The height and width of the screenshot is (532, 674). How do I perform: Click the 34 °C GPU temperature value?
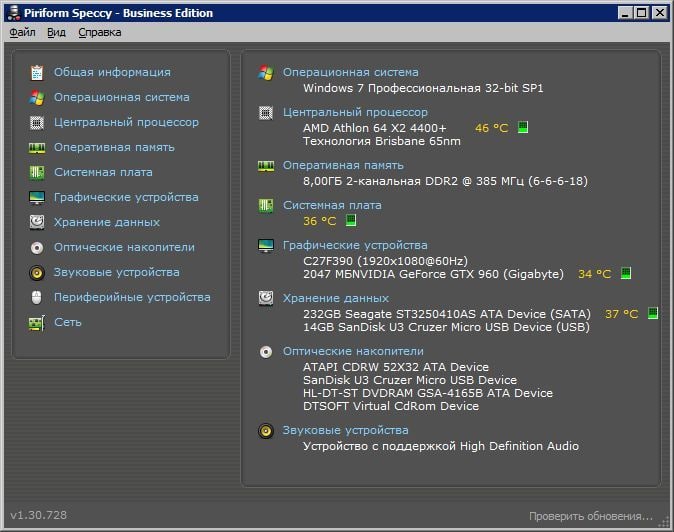(x=595, y=274)
